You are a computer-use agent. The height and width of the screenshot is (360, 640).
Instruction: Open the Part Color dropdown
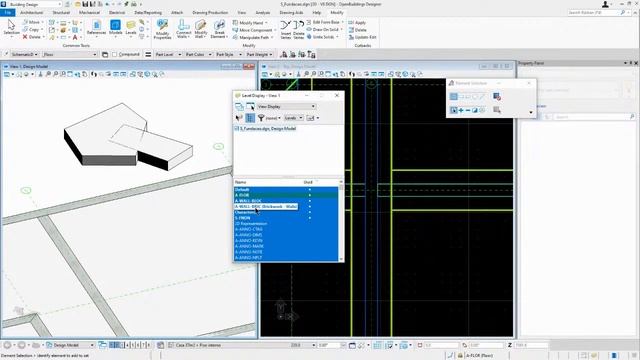coord(198,54)
